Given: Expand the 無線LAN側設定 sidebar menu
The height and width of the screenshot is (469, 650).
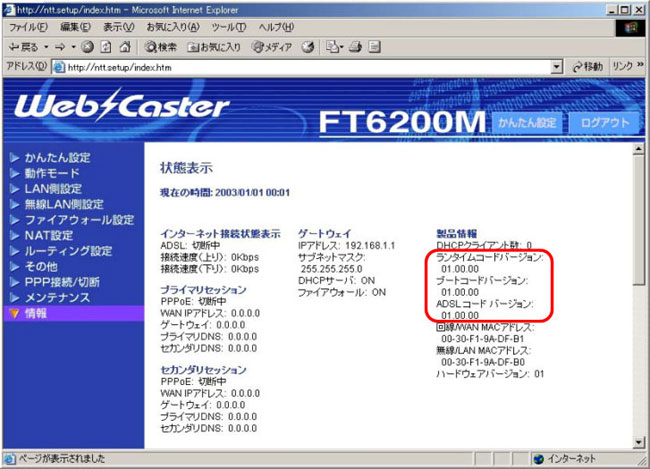Looking at the screenshot, I should coord(67,204).
